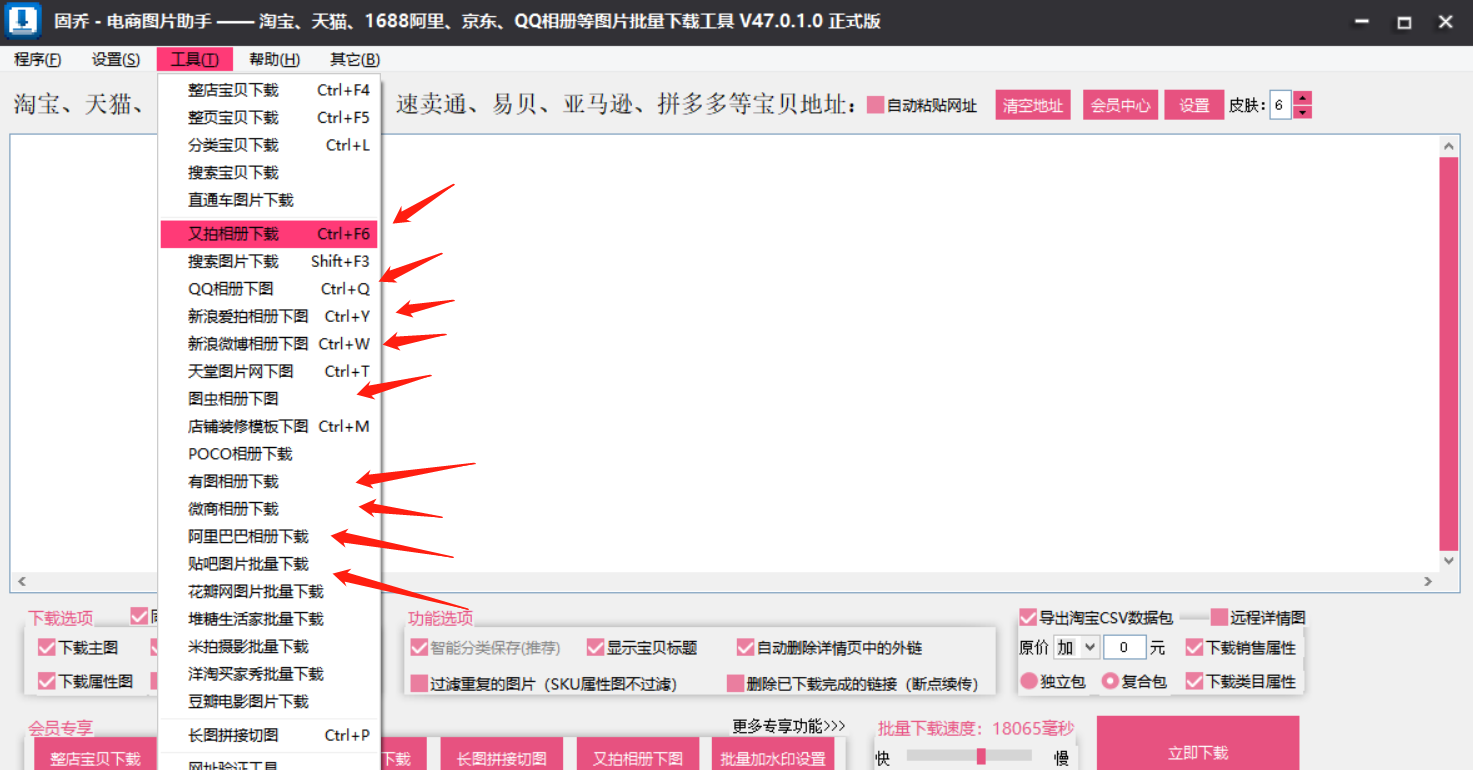Viewport: 1473px width, 770px height.
Task: Open the 设置(S) menu
Action: pyautogui.click(x=116, y=59)
